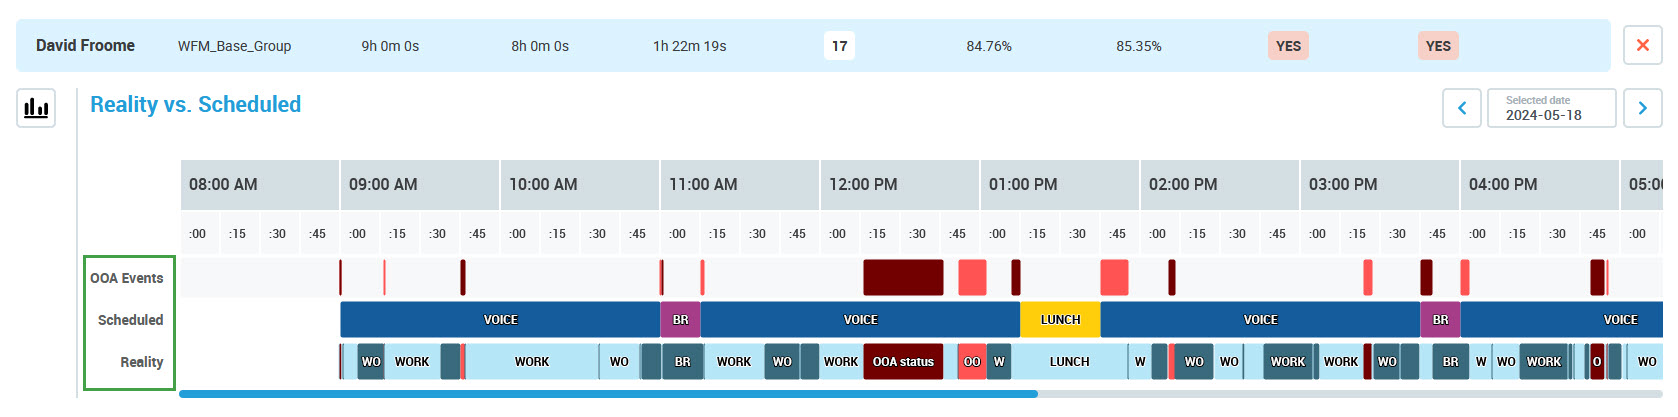
Task: Close the David Froome detail panel
Action: point(1642,45)
